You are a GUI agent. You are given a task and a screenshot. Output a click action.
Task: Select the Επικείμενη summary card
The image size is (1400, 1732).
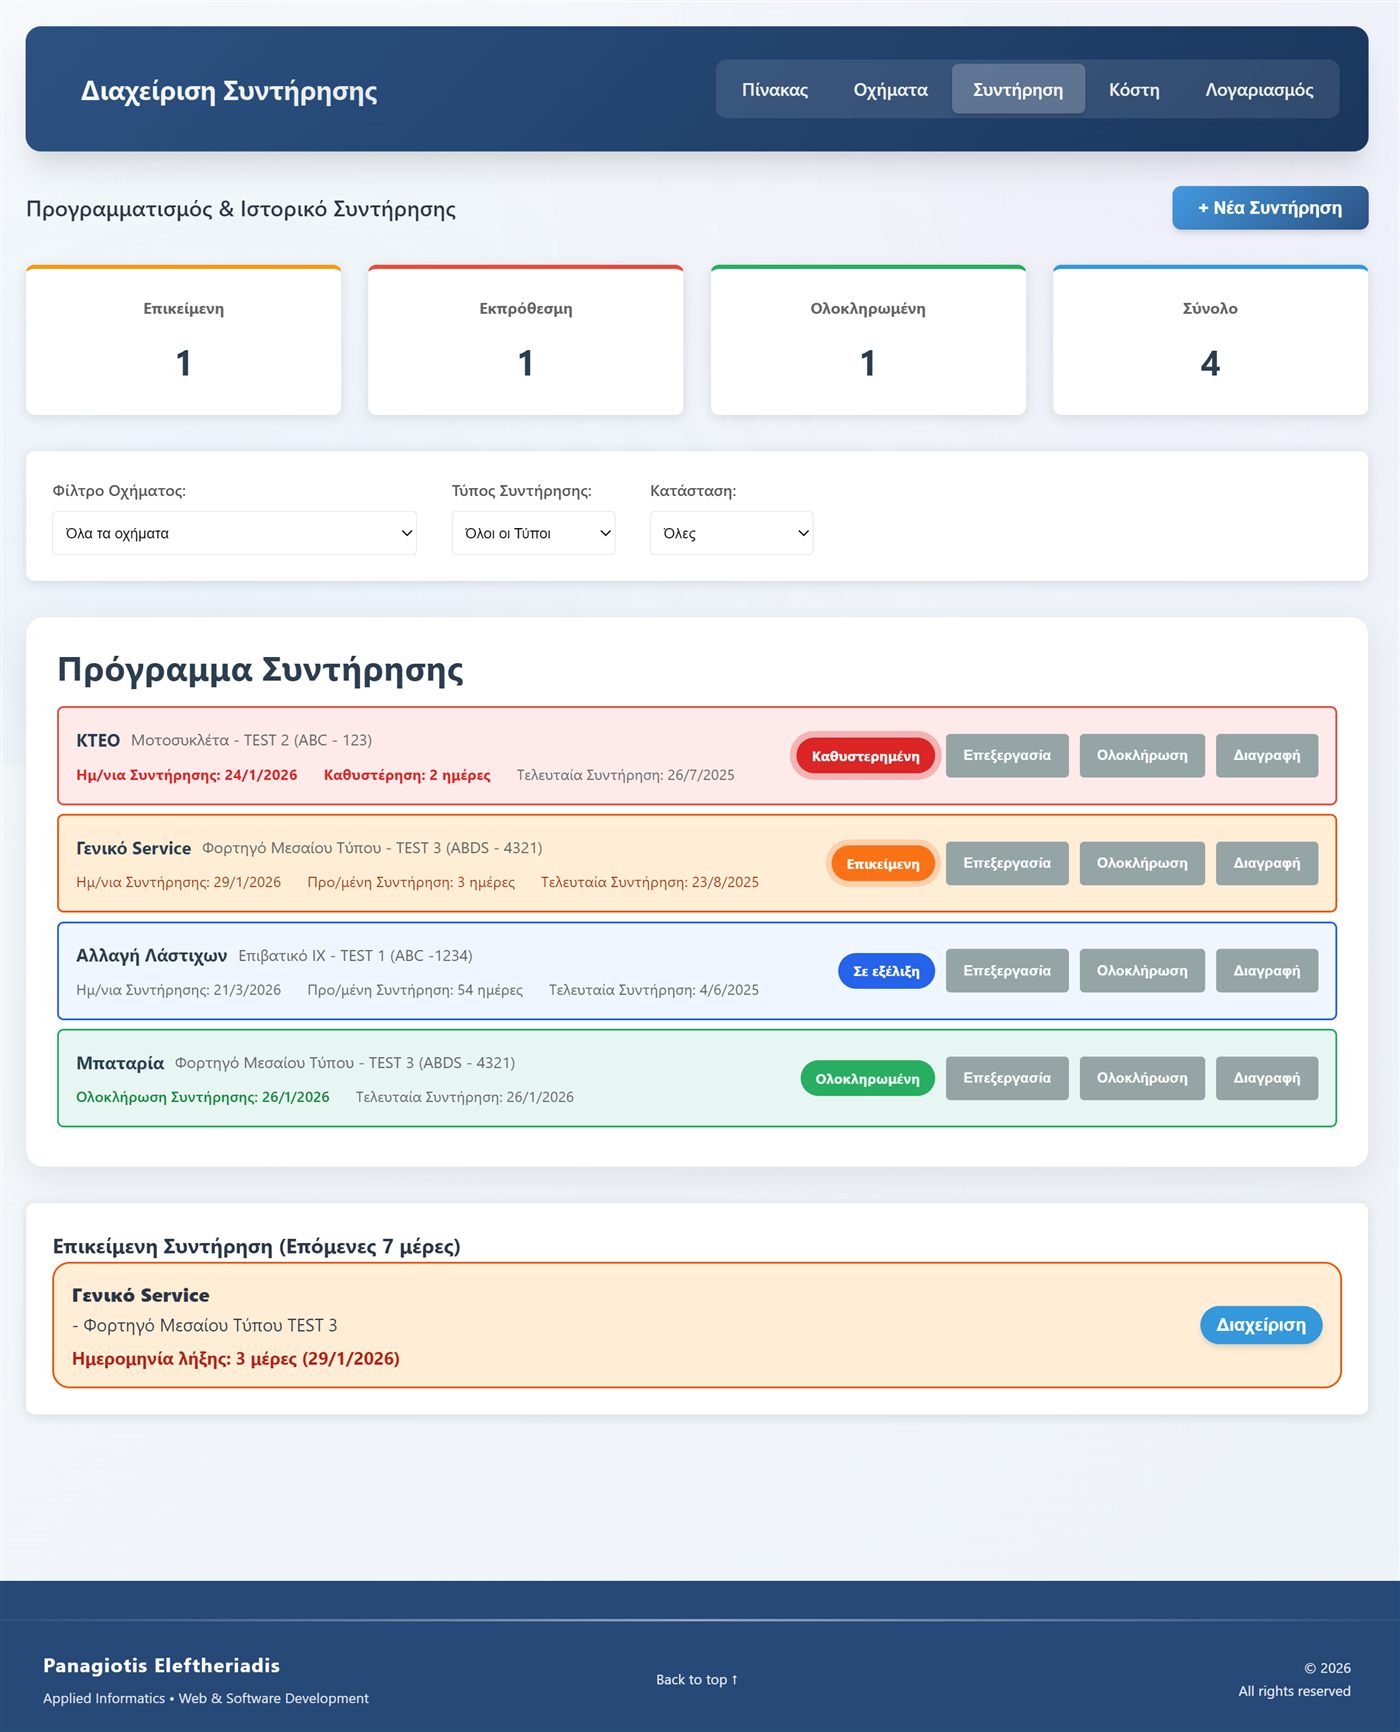(x=184, y=340)
